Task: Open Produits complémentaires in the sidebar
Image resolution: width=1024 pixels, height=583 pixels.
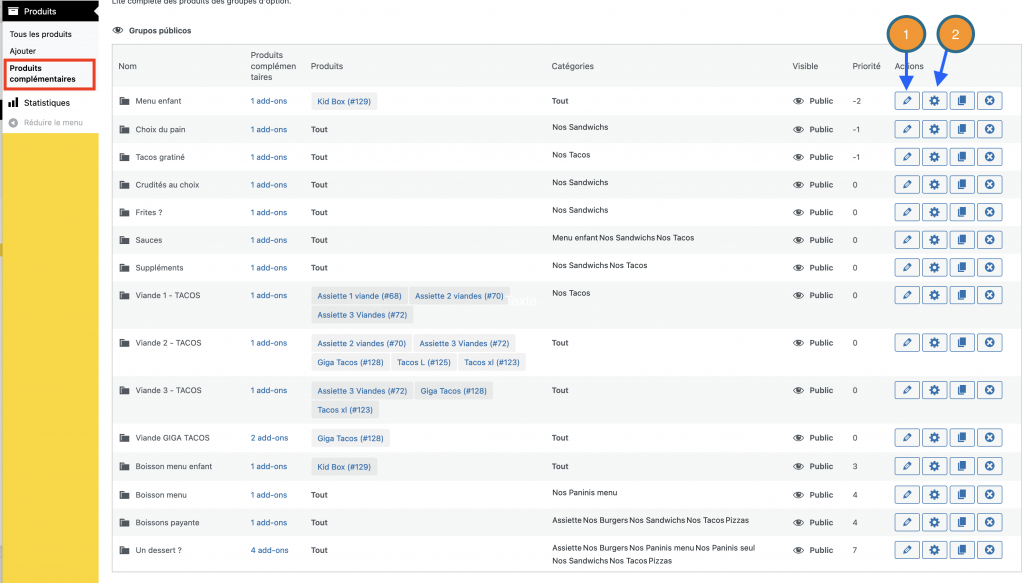Action: click(x=42, y=73)
